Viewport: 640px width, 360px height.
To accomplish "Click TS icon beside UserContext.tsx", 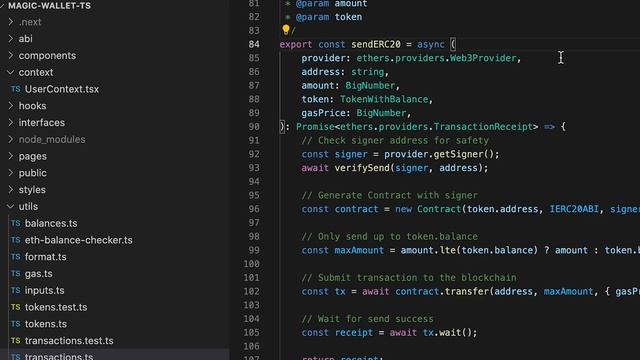I will click(x=16, y=89).
